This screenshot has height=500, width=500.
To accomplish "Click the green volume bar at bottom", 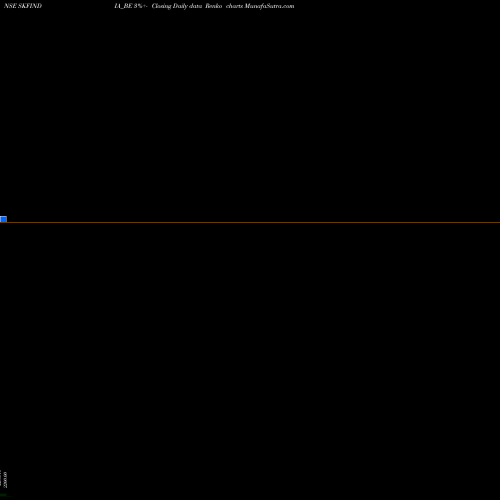I will click(x=3, y=495).
